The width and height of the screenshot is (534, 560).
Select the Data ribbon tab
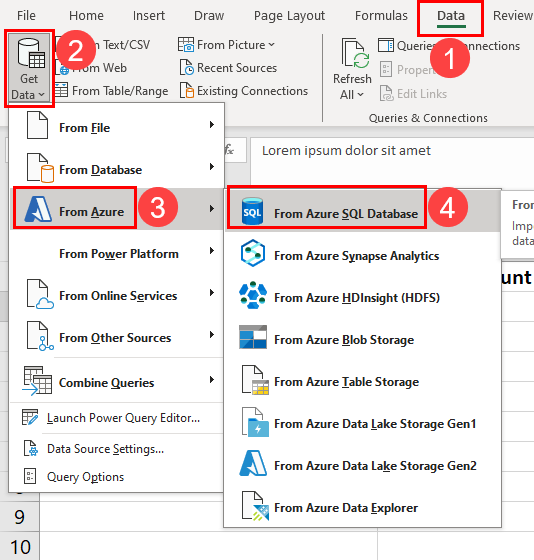tap(451, 17)
